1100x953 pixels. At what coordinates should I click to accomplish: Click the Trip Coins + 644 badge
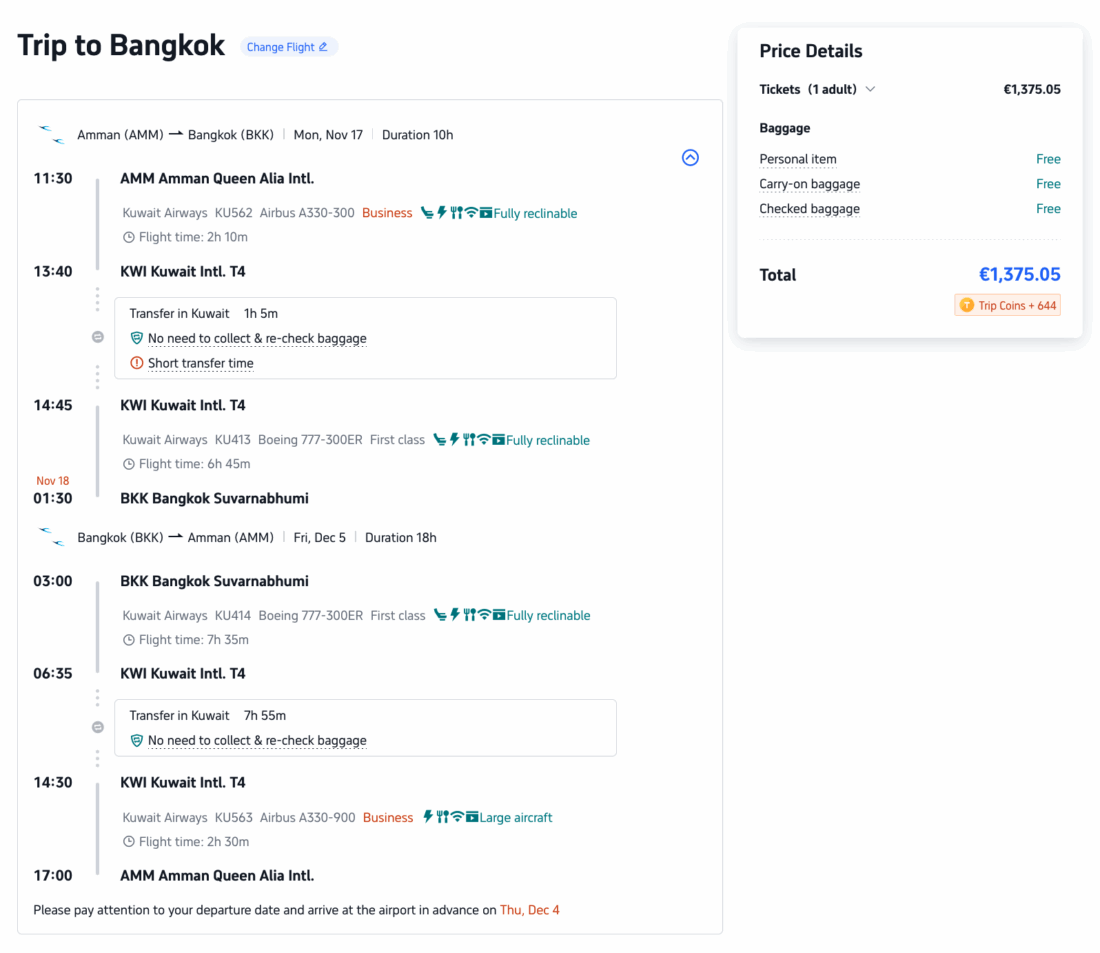tap(1007, 305)
